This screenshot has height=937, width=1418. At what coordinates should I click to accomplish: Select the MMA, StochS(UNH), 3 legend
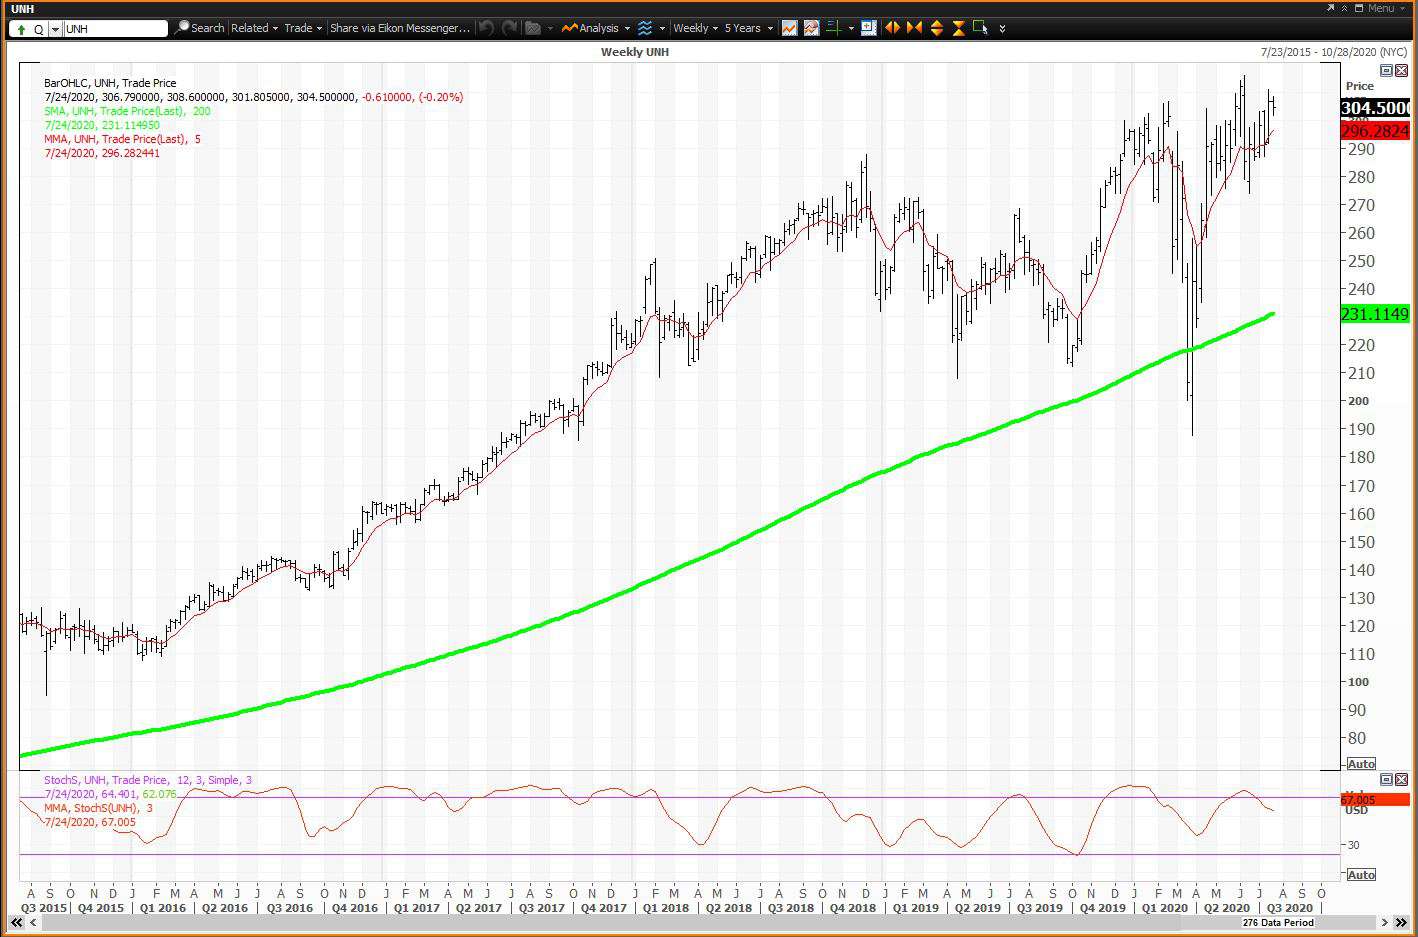[98, 808]
